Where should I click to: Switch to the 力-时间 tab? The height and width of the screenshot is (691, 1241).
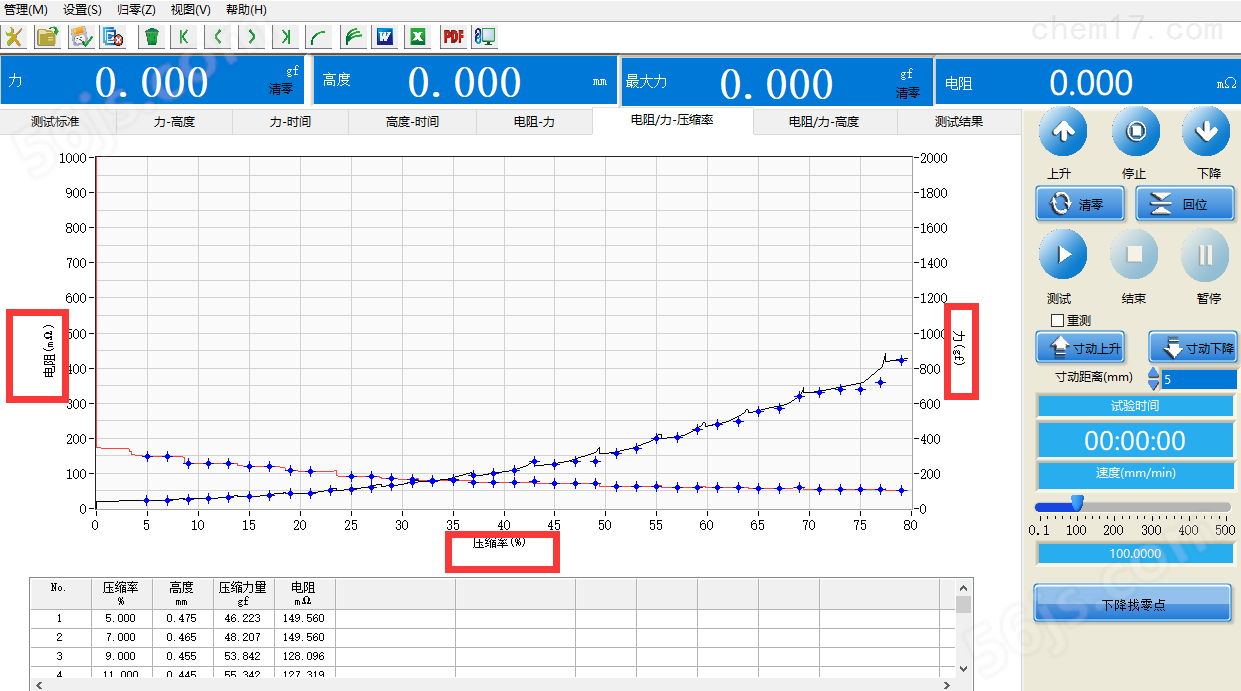coord(290,122)
